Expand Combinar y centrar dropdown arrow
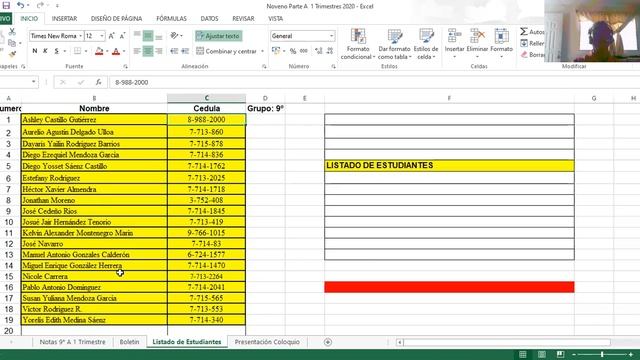The width and height of the screenshot is (640, 360). pyautogui.click(x=262, y=51)
